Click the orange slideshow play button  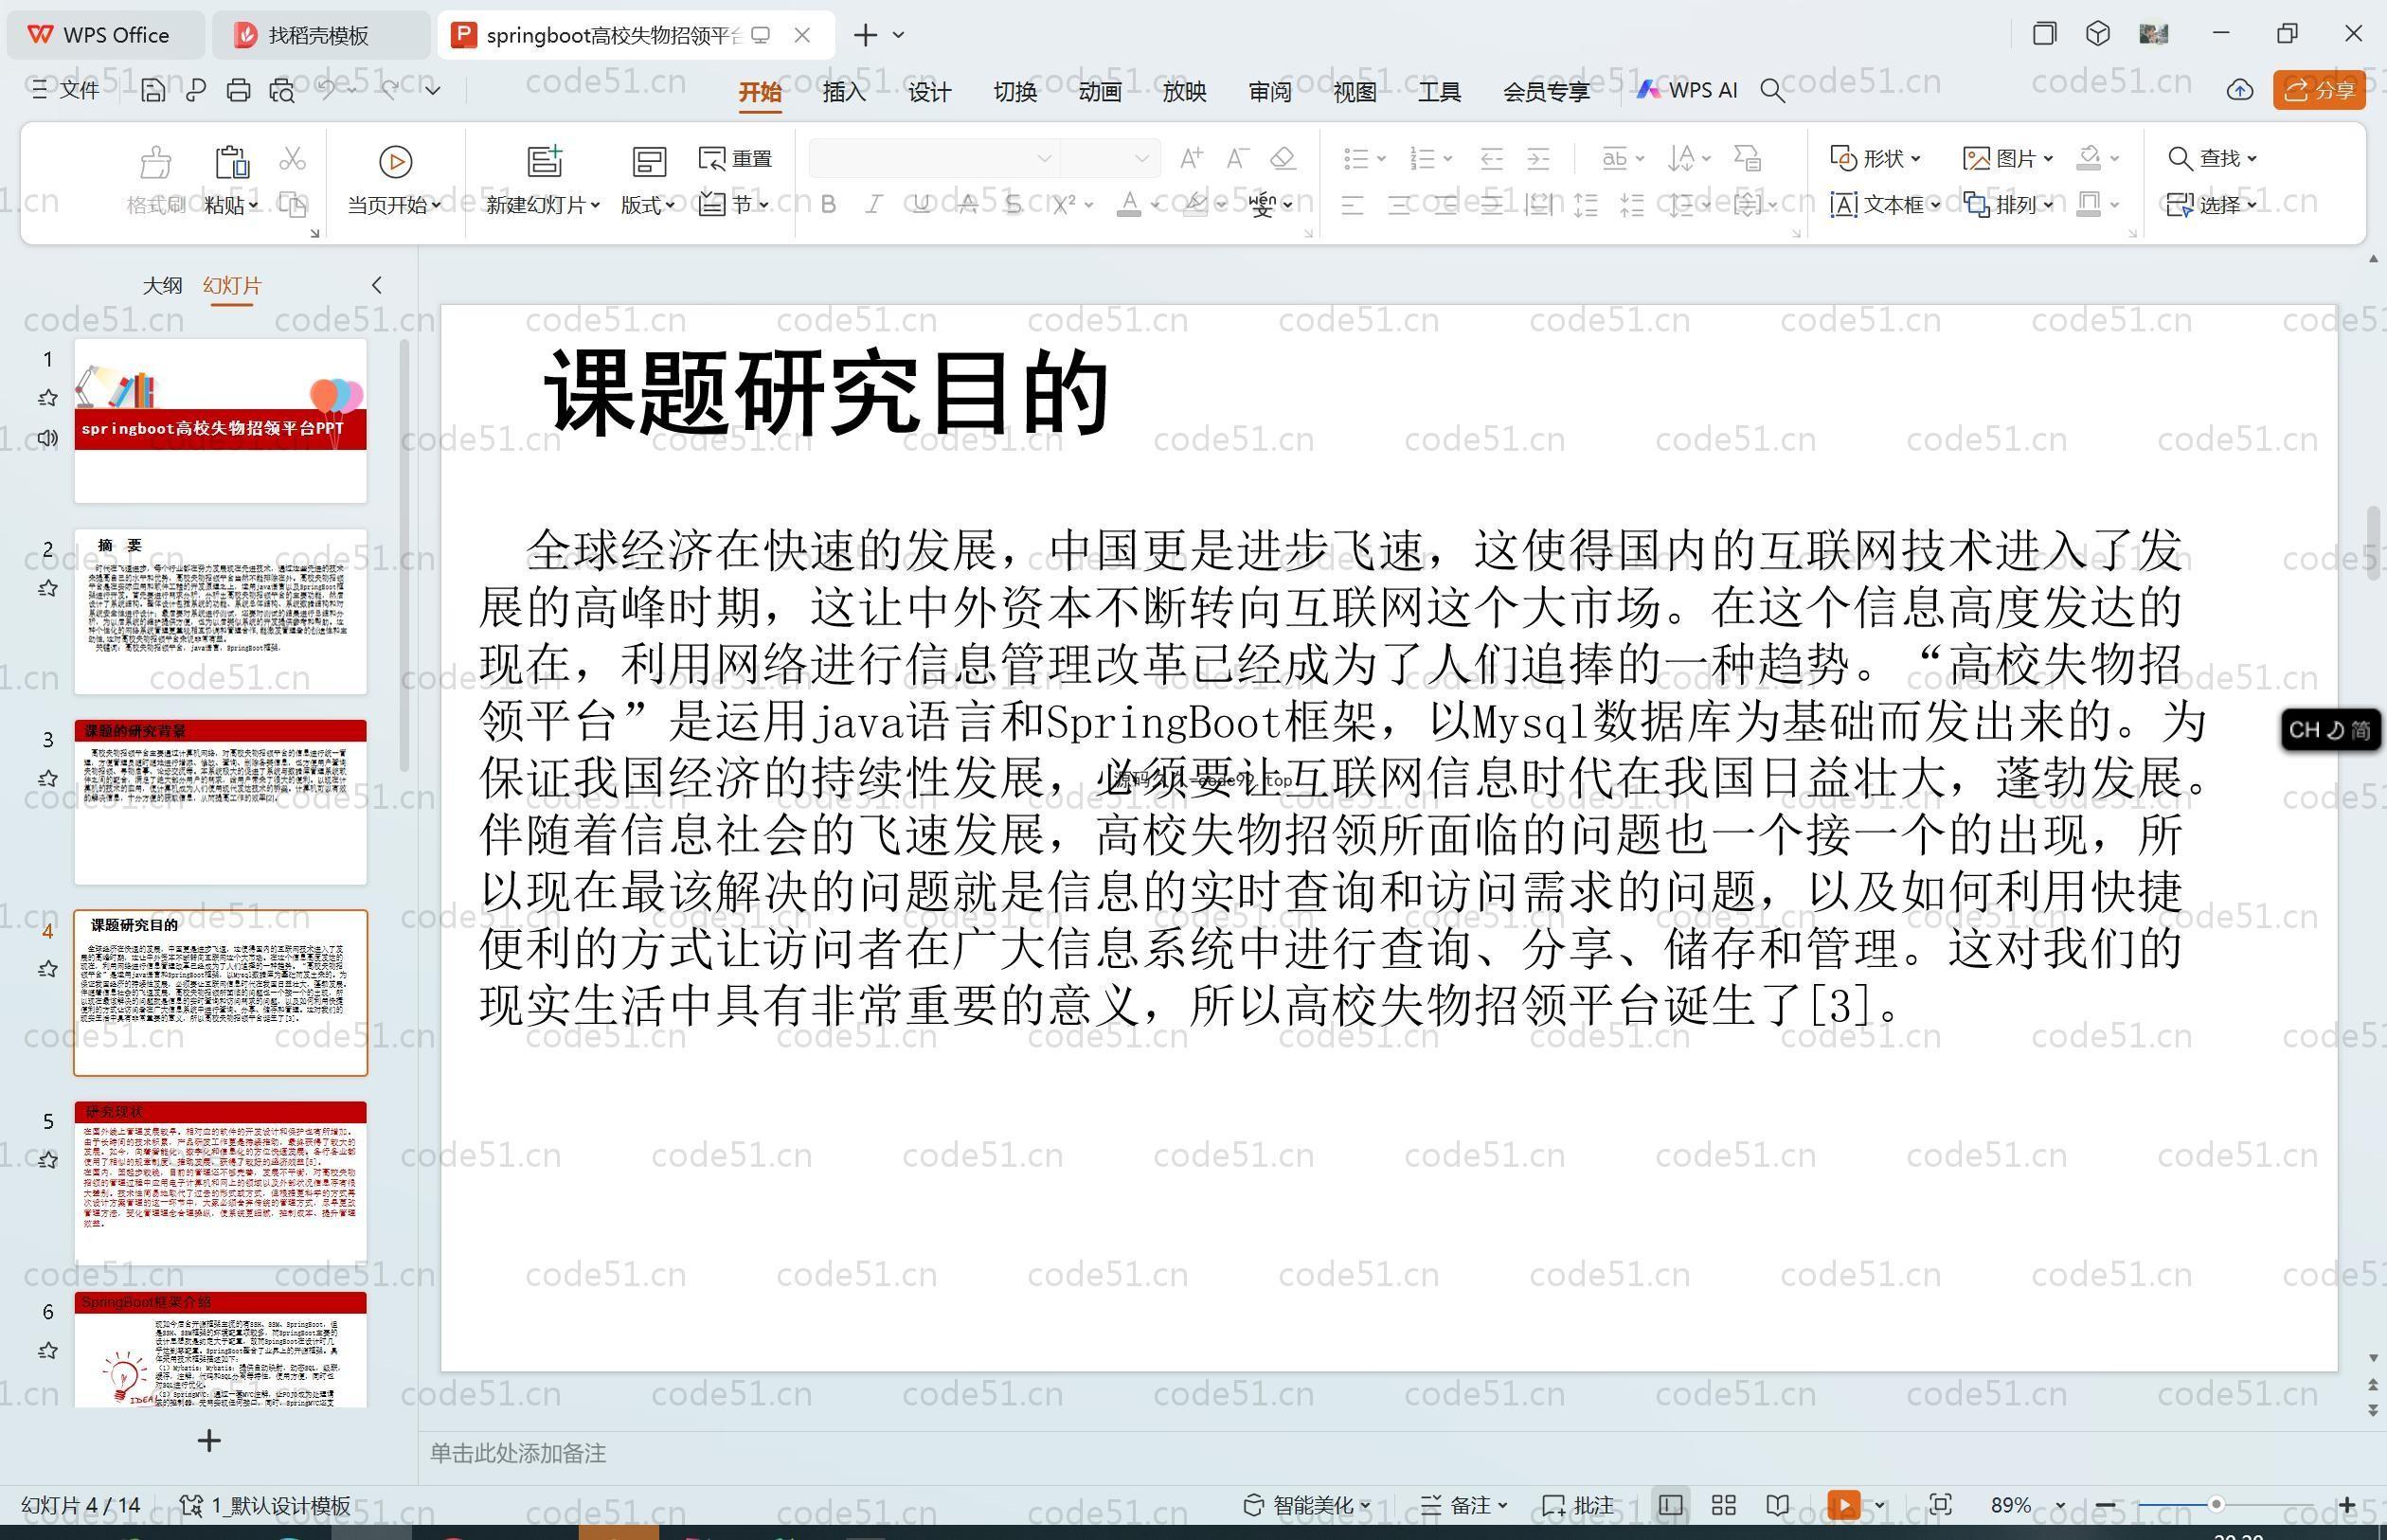click(1843, 1505)
